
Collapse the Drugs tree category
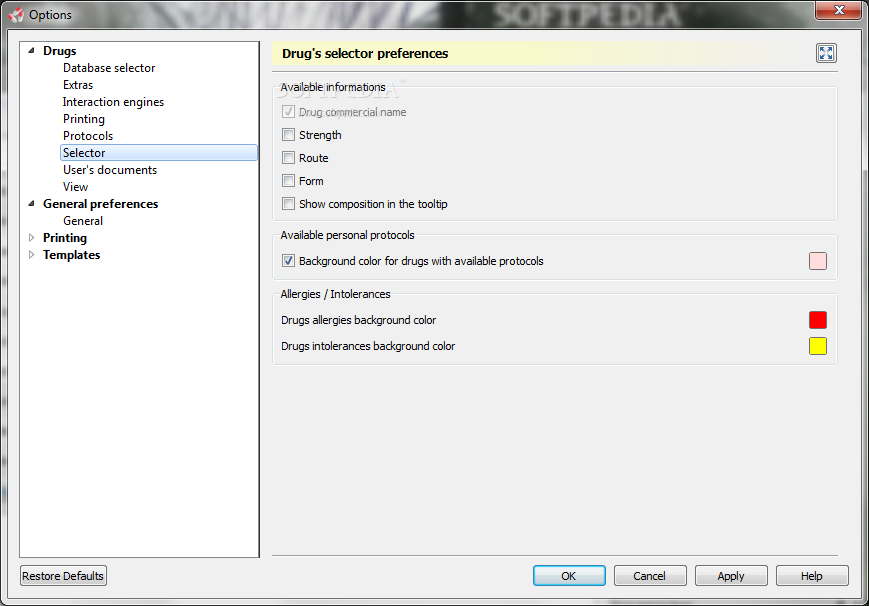coord(32,50)
